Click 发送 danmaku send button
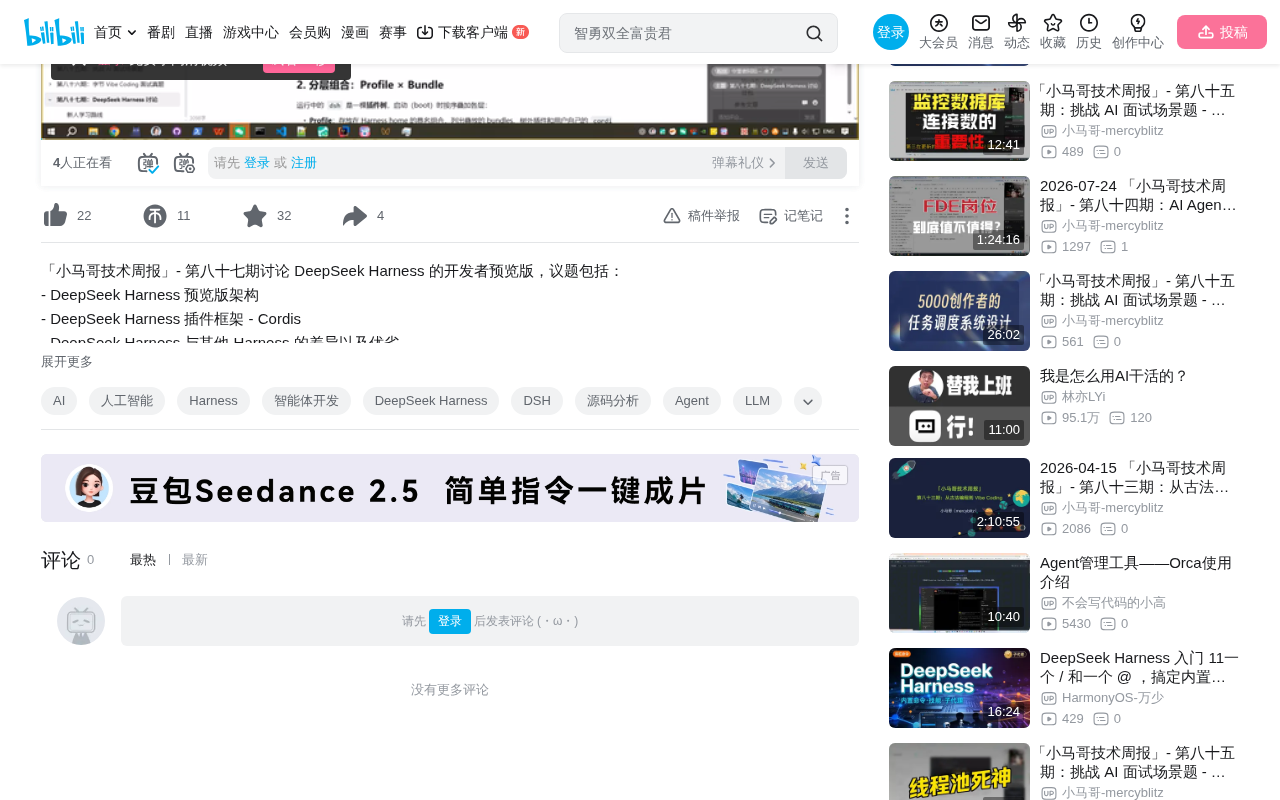 coord(816,163)
